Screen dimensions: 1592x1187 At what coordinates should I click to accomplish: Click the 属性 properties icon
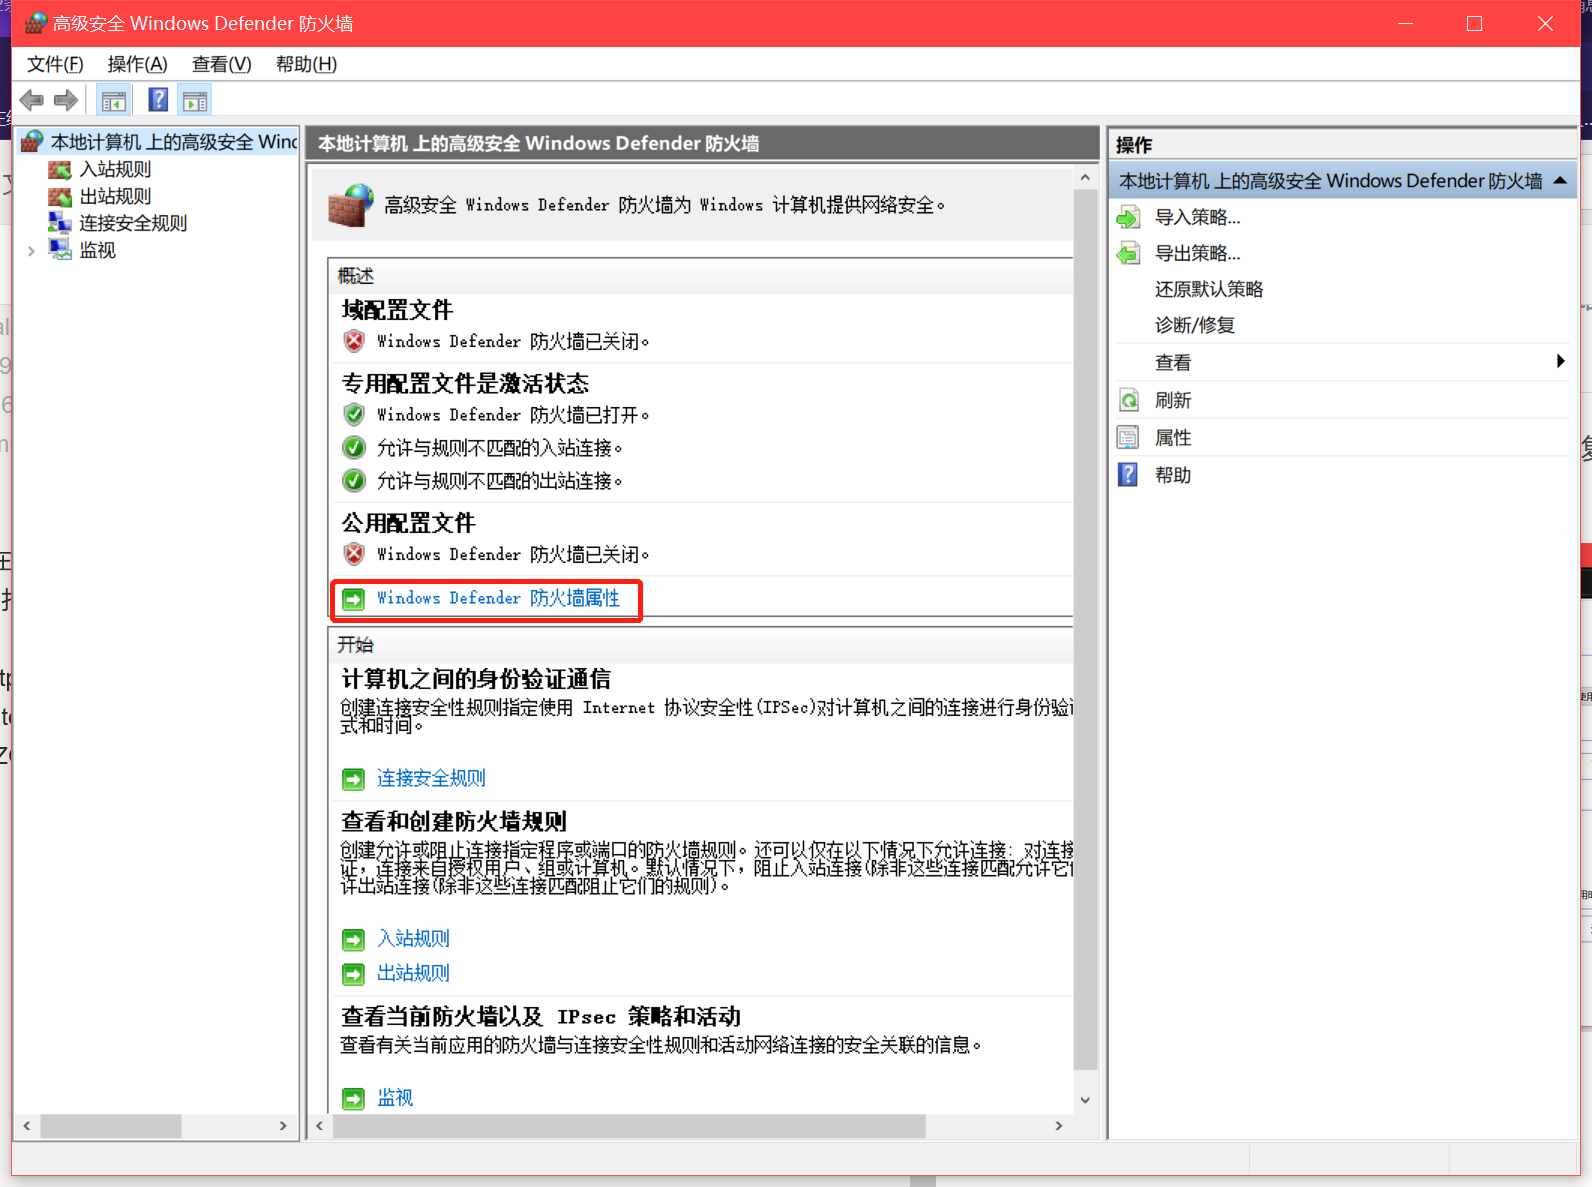click(1128, 438)
